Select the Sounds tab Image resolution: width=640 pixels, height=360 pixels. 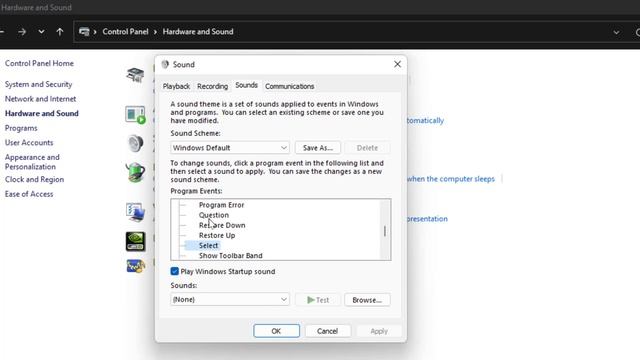246,85
